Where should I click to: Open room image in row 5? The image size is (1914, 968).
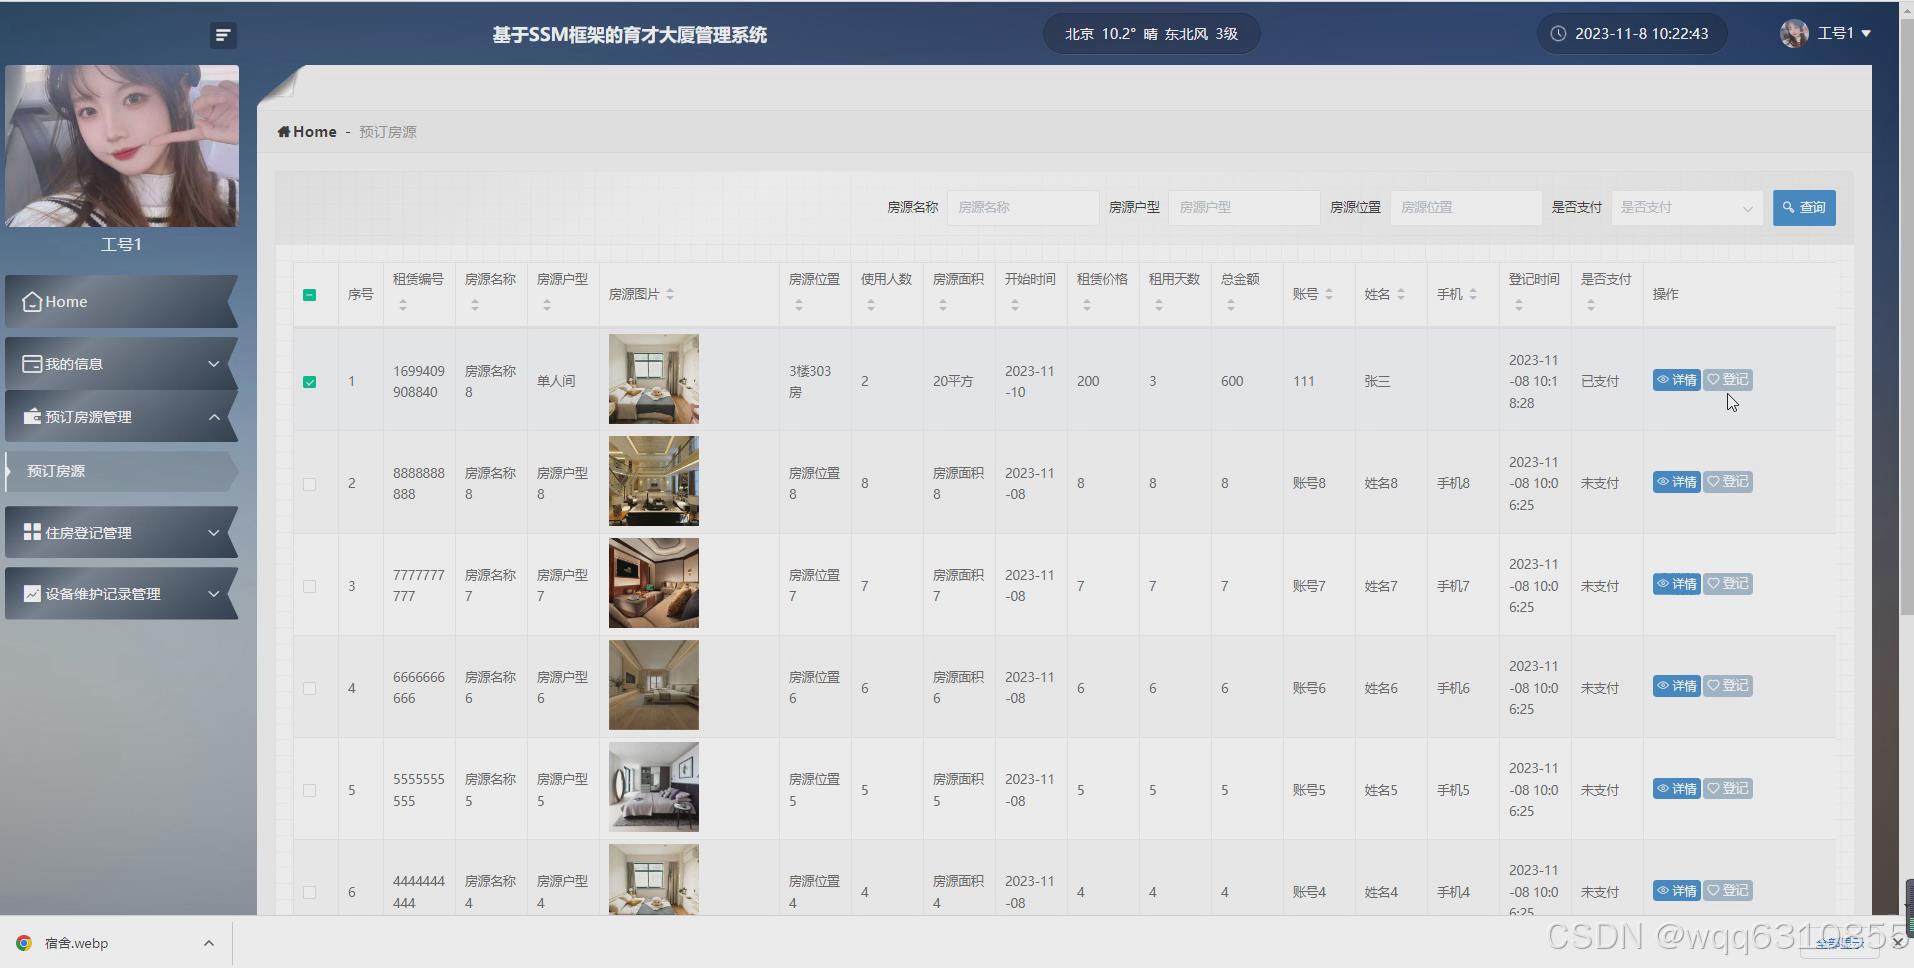tap(654, 787)
